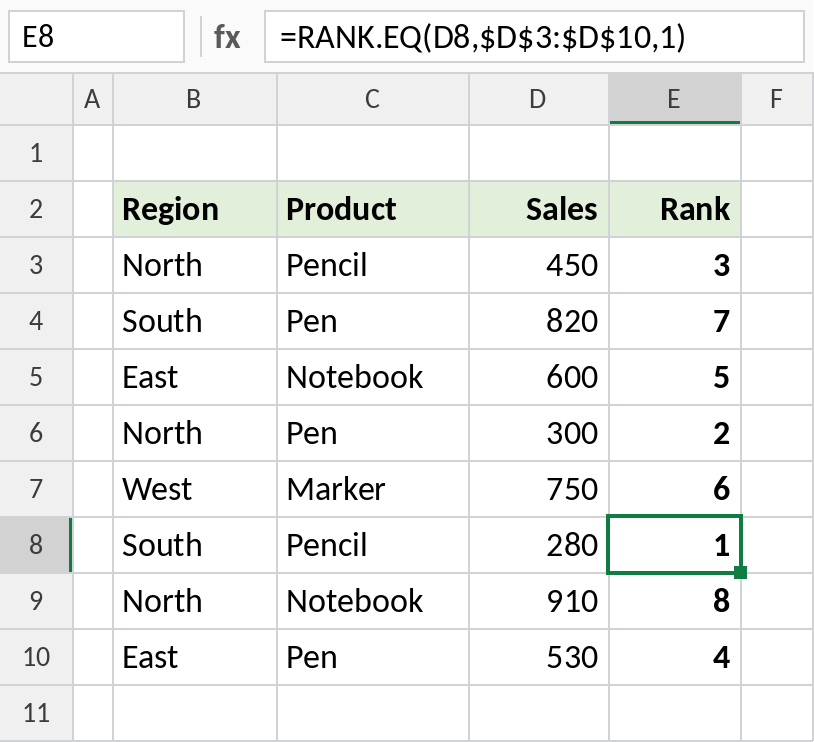Viewport: 814px width, 742px height.
Task: Select column B header
Action: tap(195, 99)
